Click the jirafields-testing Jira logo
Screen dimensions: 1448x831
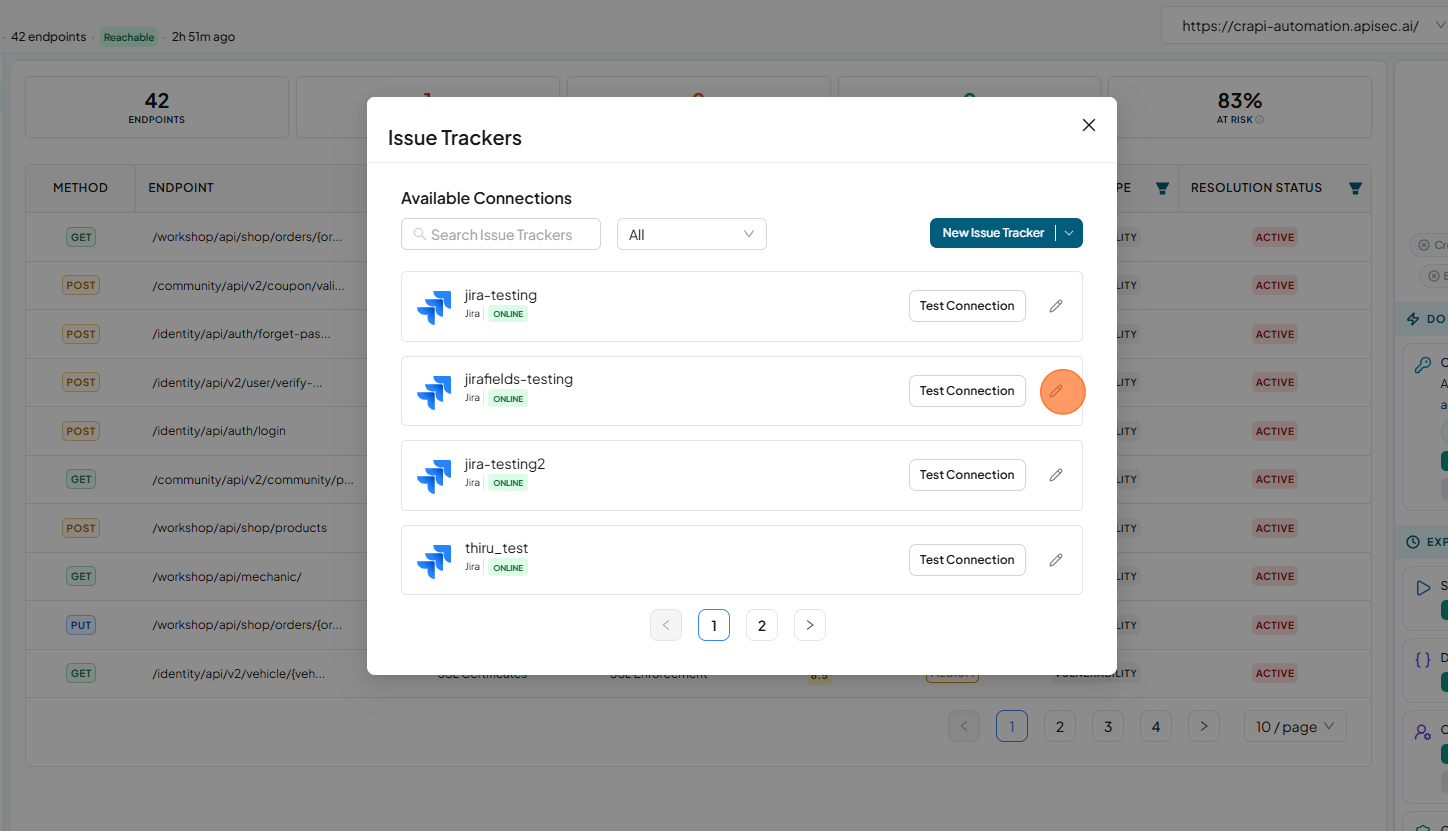click(x=434, y=392)
